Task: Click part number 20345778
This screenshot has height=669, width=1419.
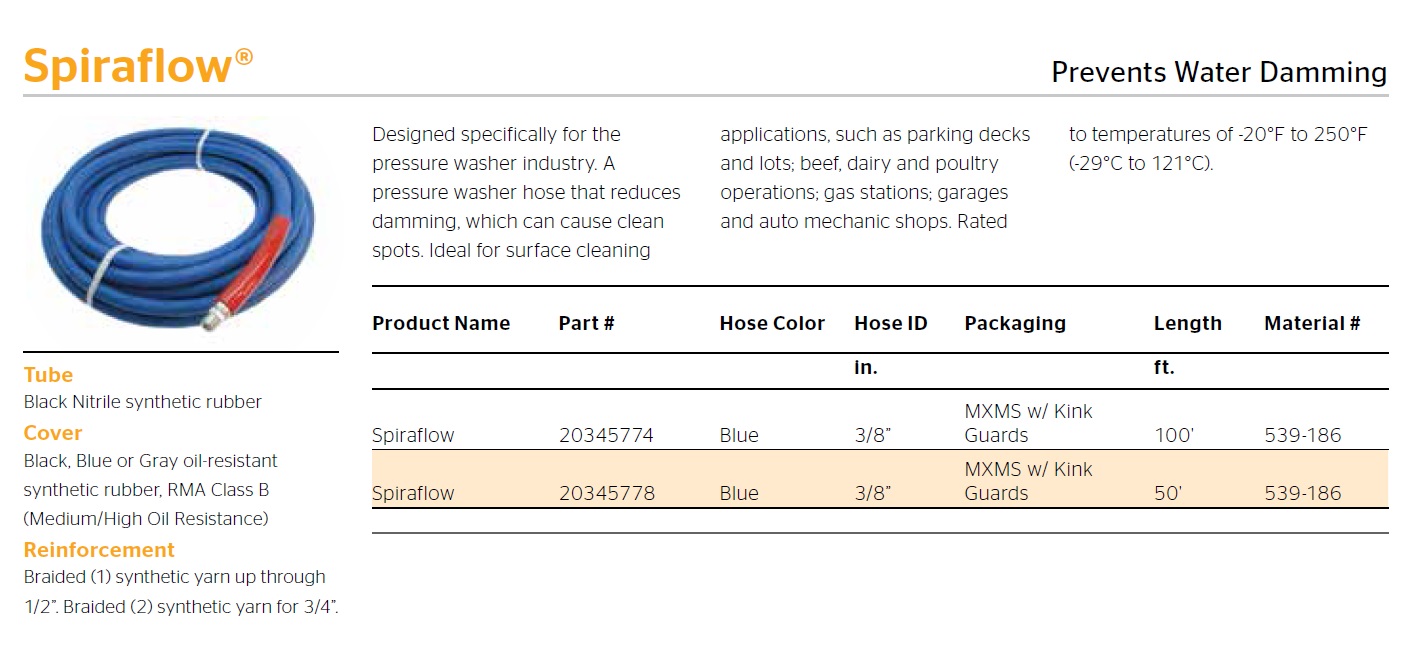Action: click(x=607, y=493)
